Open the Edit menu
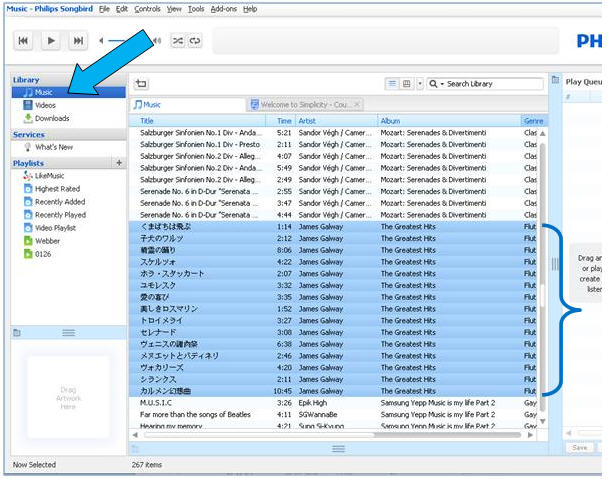Viewport: 608px width, 479px height. 121,9
